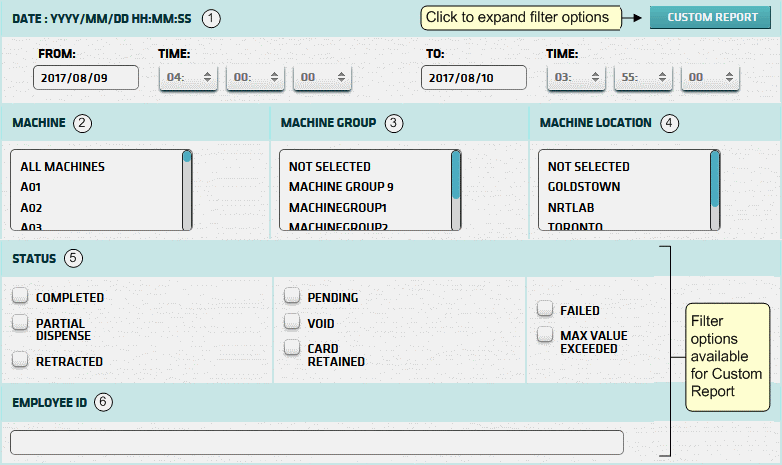
Task: Click the Custom Report button
Action: click(710, 17)
